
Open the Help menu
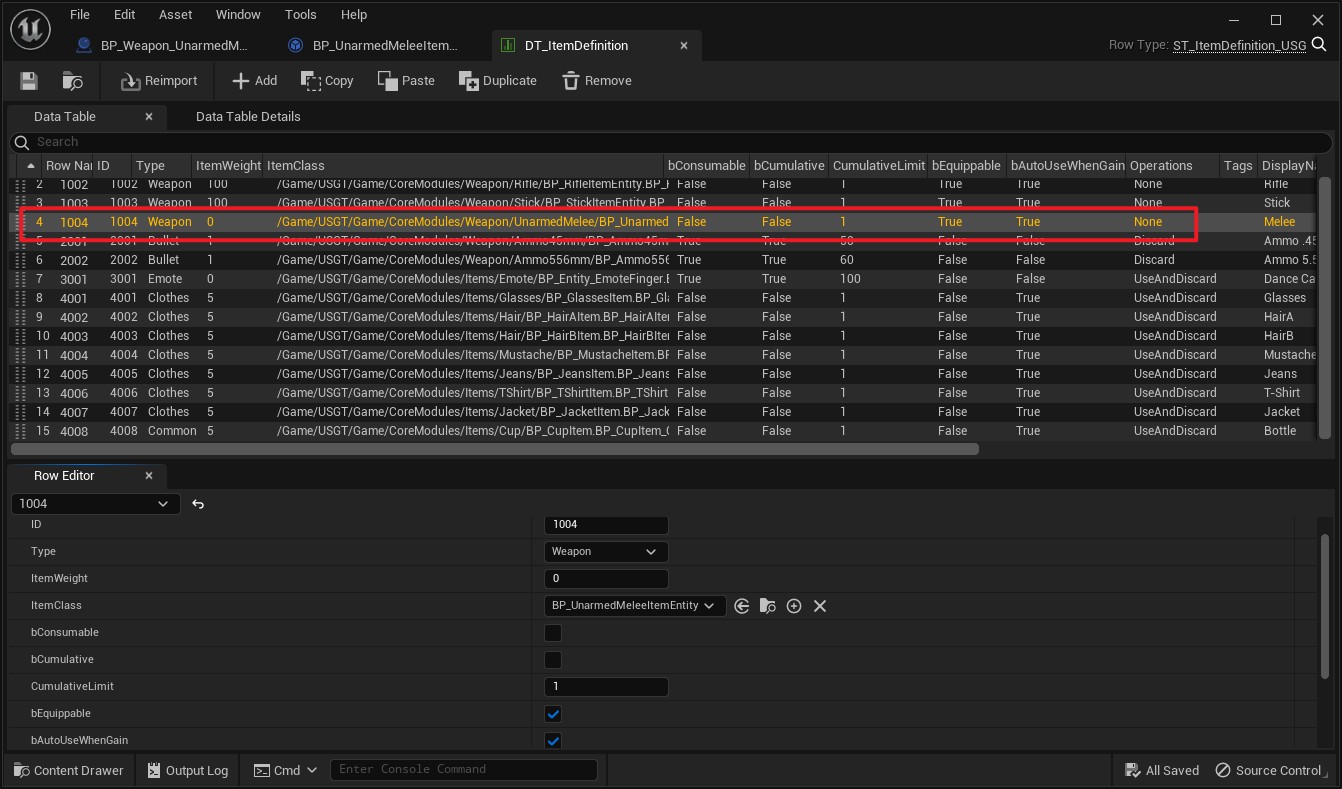coord(354,15)
